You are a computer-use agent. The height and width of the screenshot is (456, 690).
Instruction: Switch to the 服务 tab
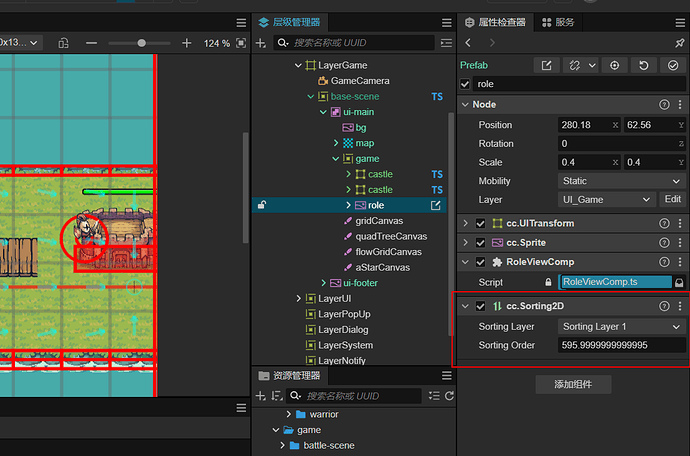[x=558, y=22]
